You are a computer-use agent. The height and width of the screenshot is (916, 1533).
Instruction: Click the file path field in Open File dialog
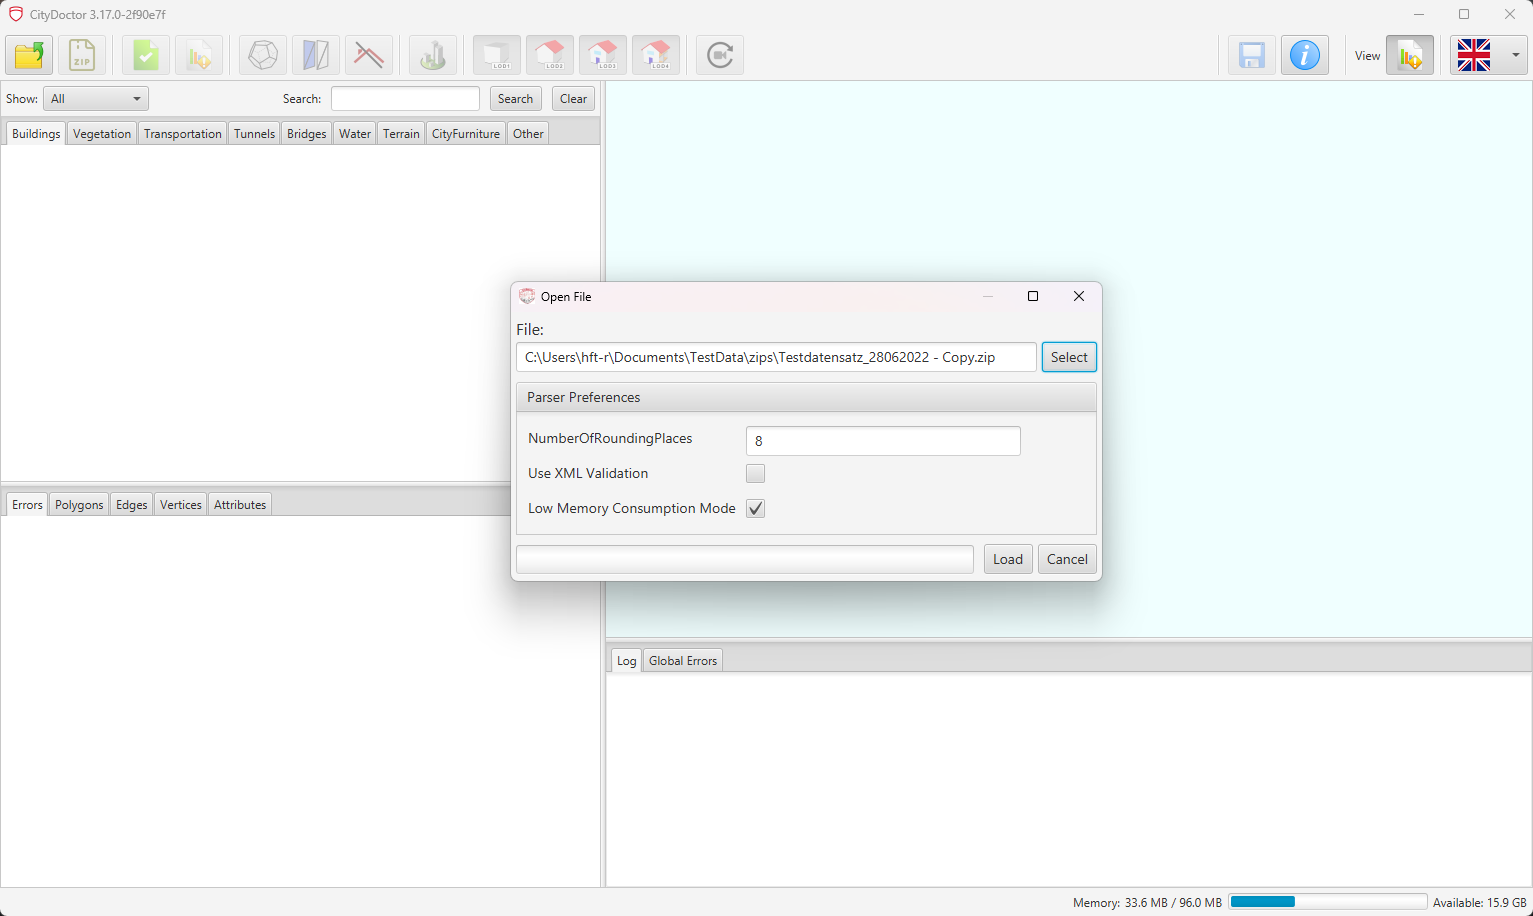(x=776, y=357)
